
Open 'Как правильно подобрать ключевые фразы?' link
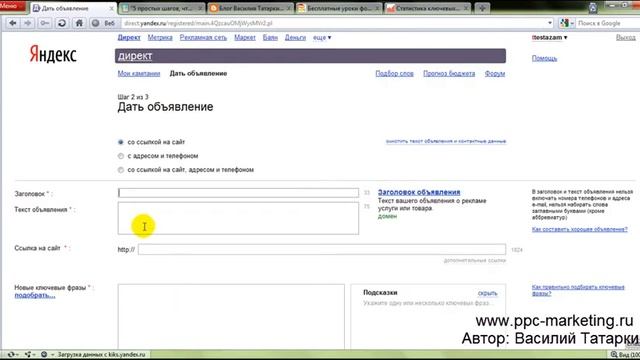tap(578, 290)
